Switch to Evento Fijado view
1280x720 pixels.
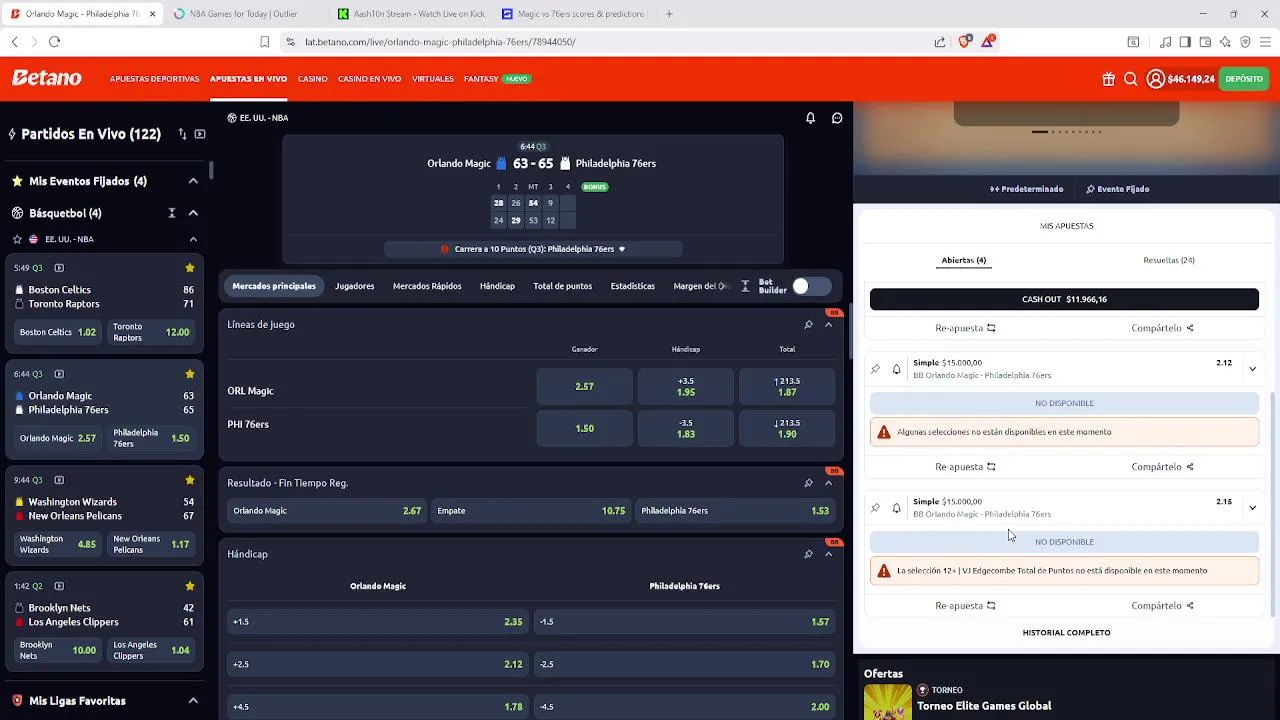pos(1117,189)
